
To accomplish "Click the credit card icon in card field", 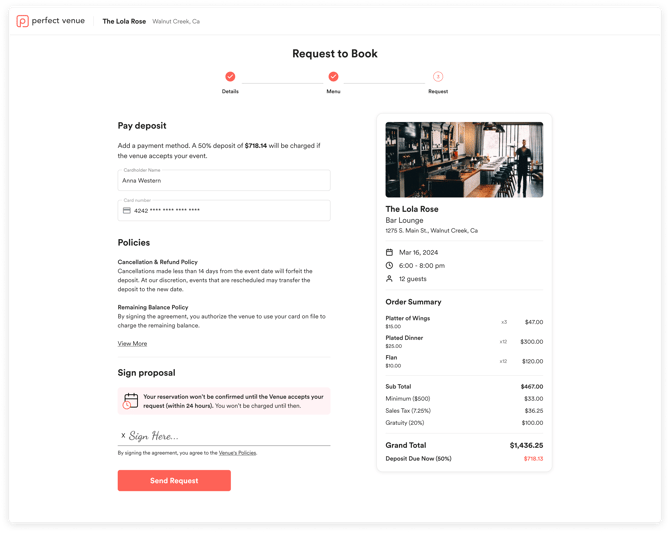I will pos(127,211).
